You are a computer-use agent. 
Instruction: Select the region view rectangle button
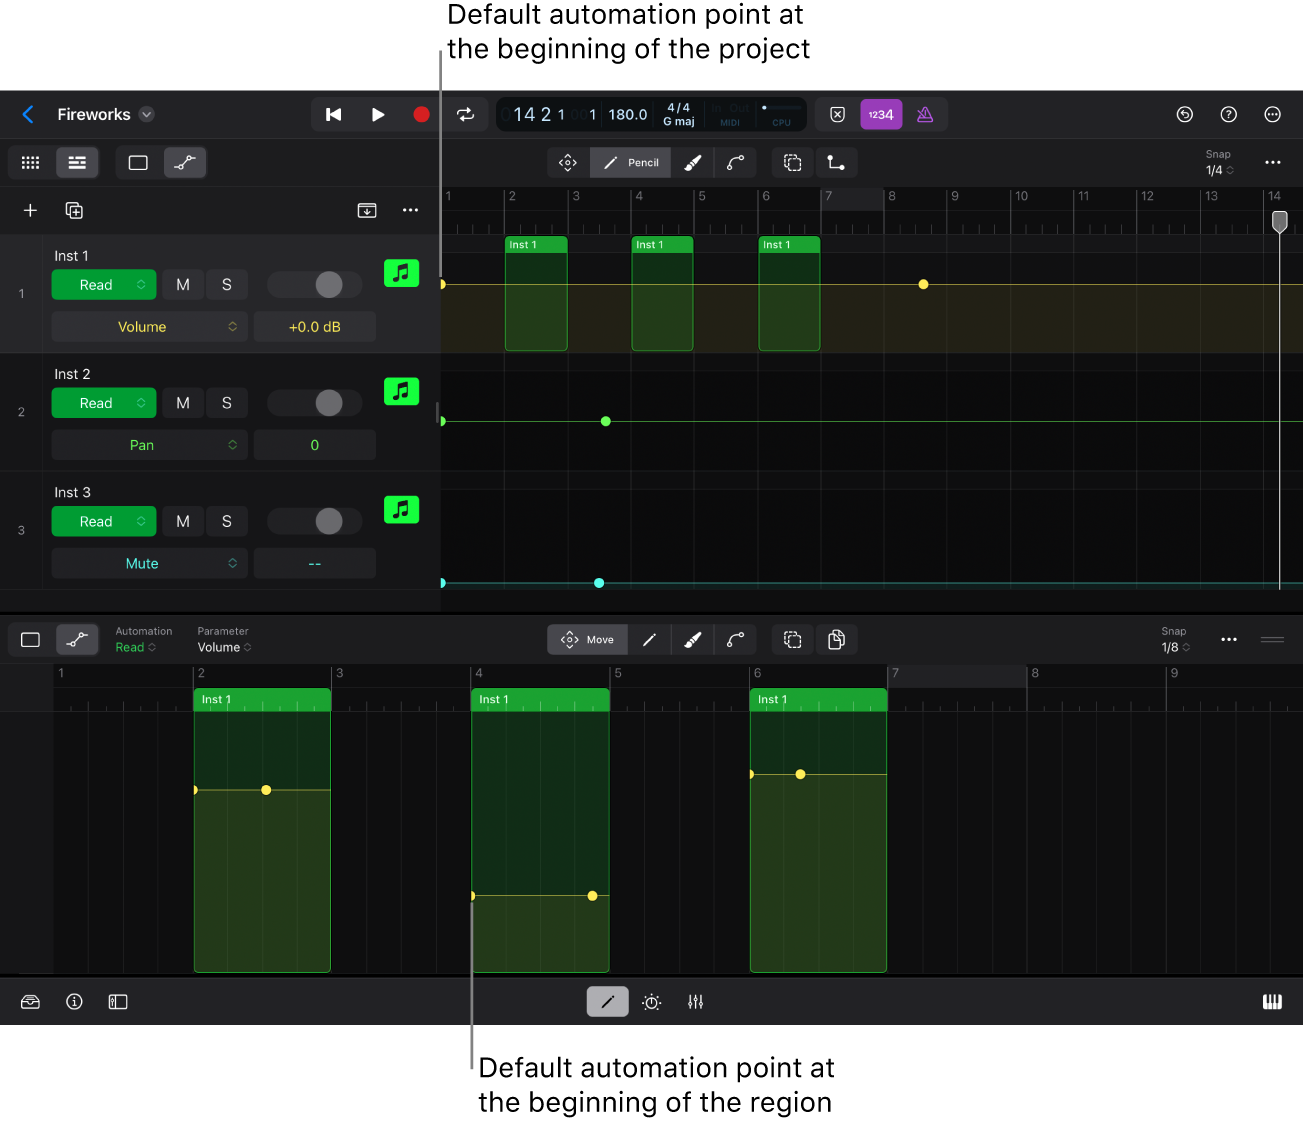click(138, 163)
